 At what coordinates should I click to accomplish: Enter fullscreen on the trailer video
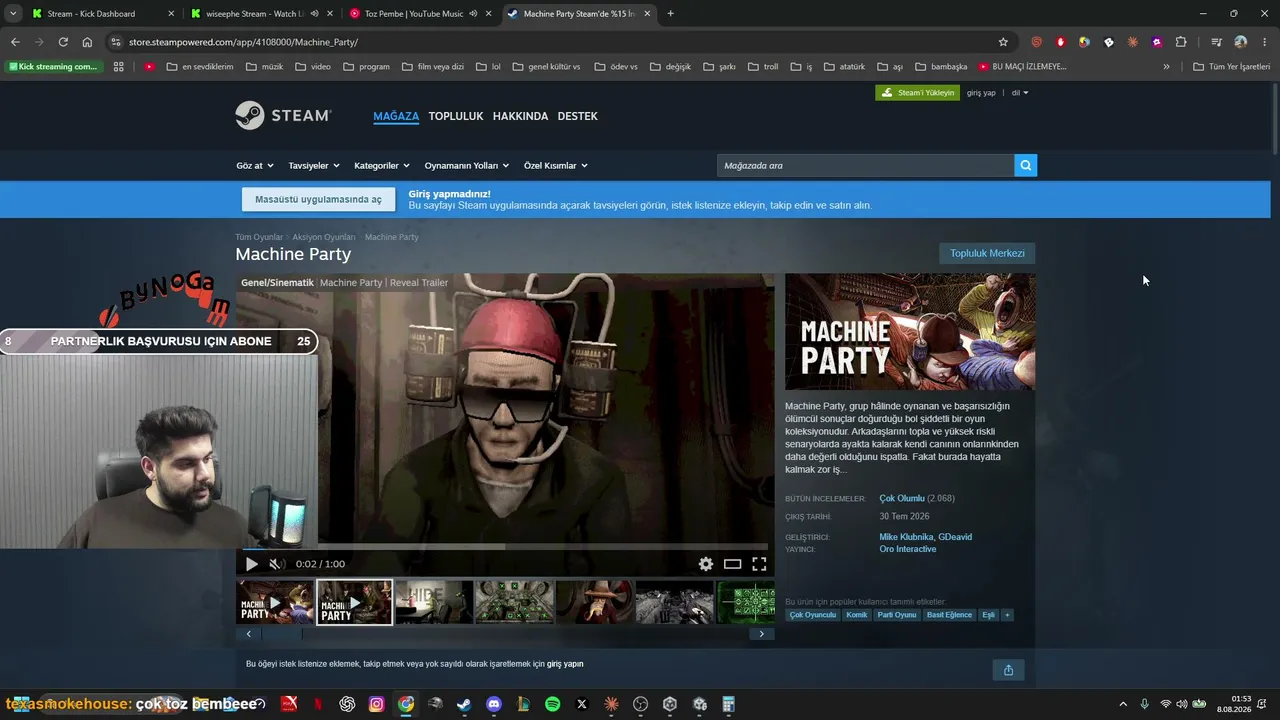click(759, 564)
